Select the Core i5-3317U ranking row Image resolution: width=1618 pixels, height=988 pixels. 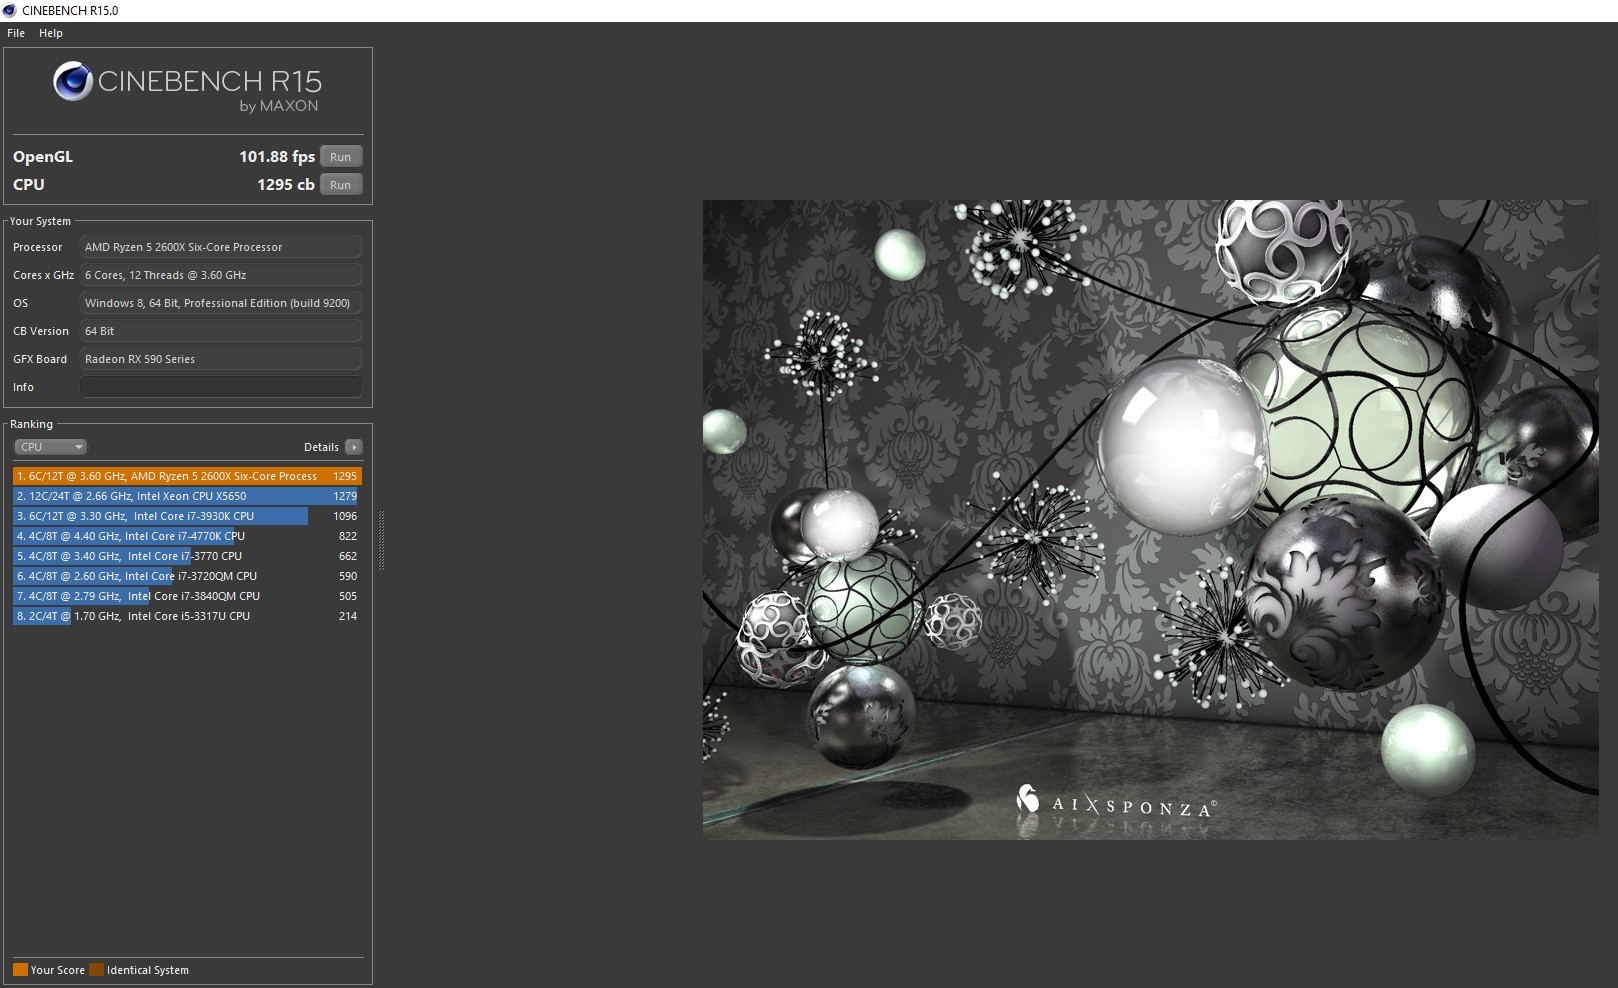point(187,616)
